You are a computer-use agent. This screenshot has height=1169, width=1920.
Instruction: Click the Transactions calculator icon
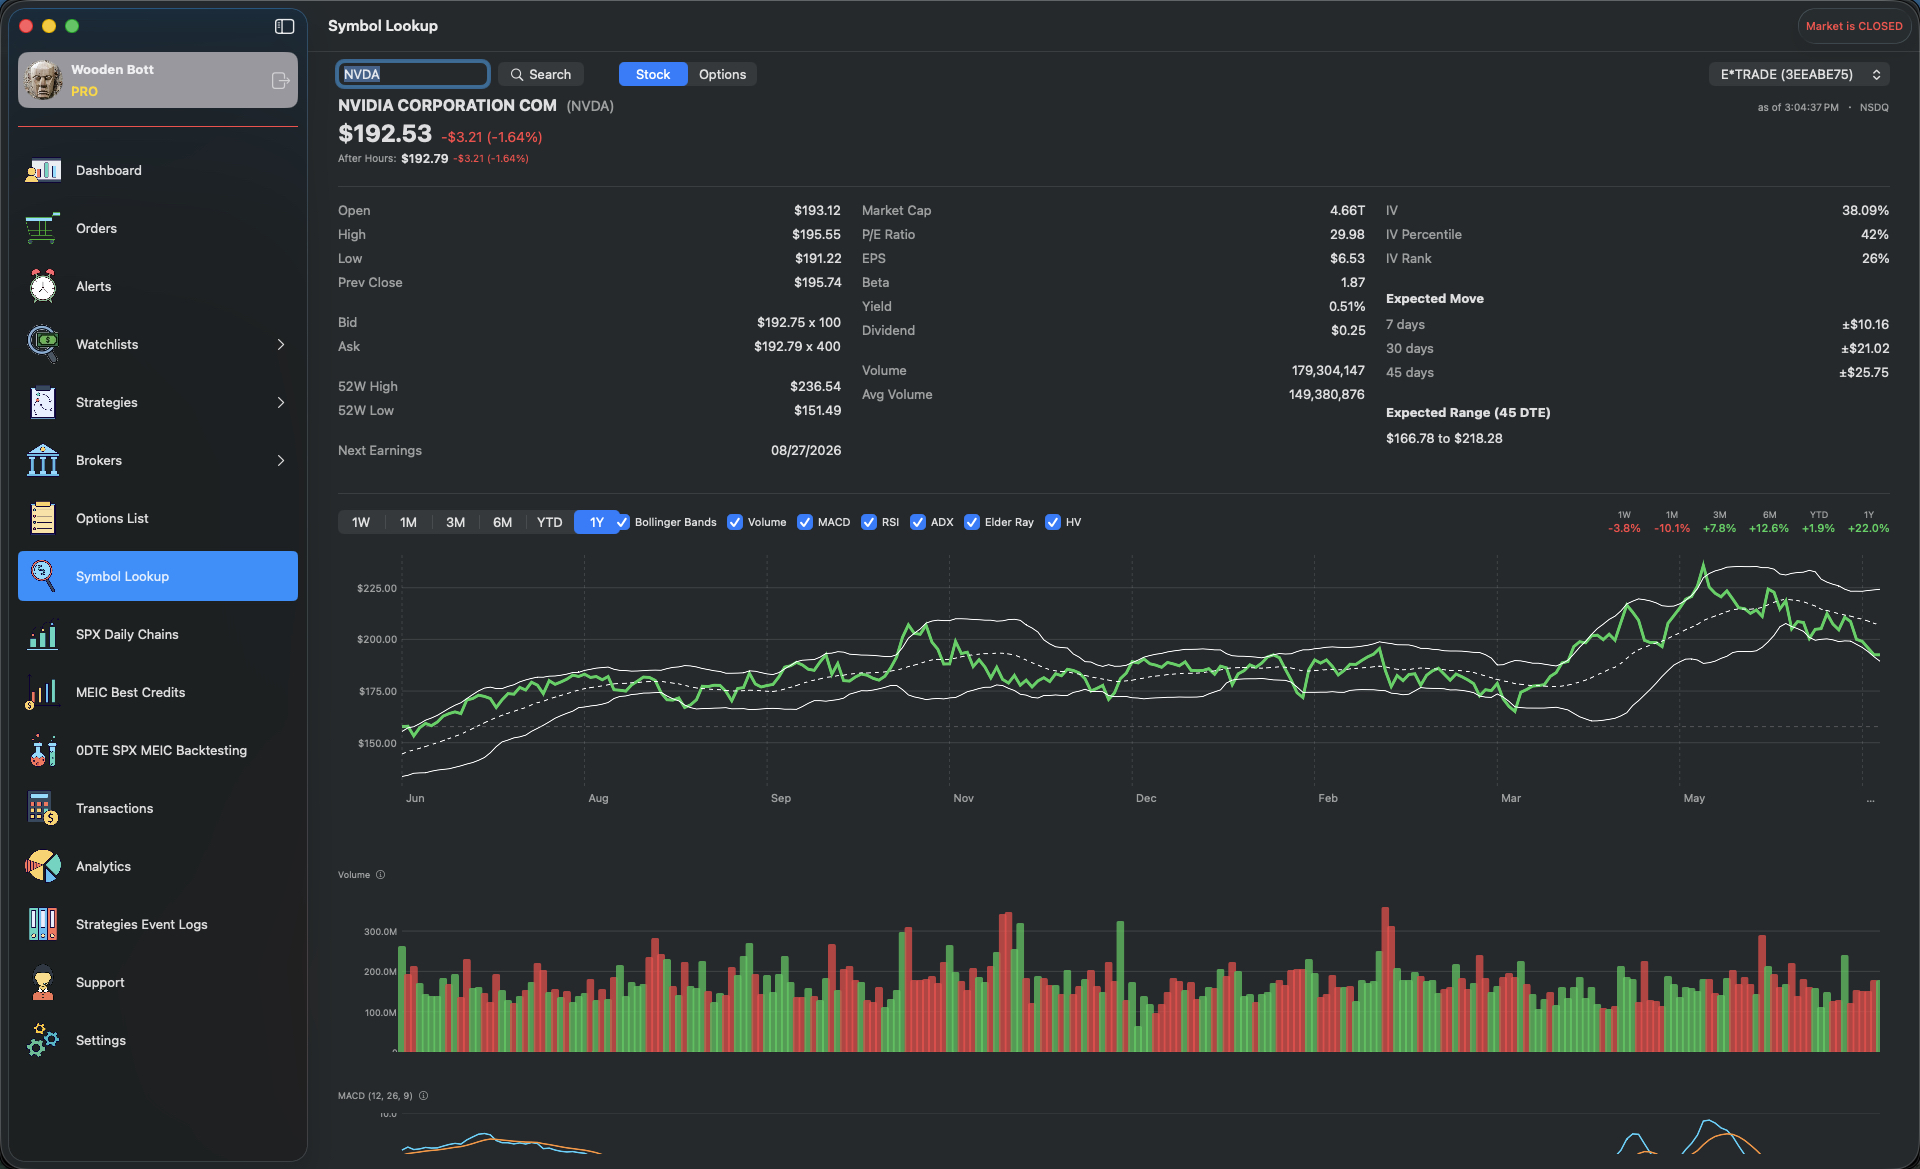43,808
